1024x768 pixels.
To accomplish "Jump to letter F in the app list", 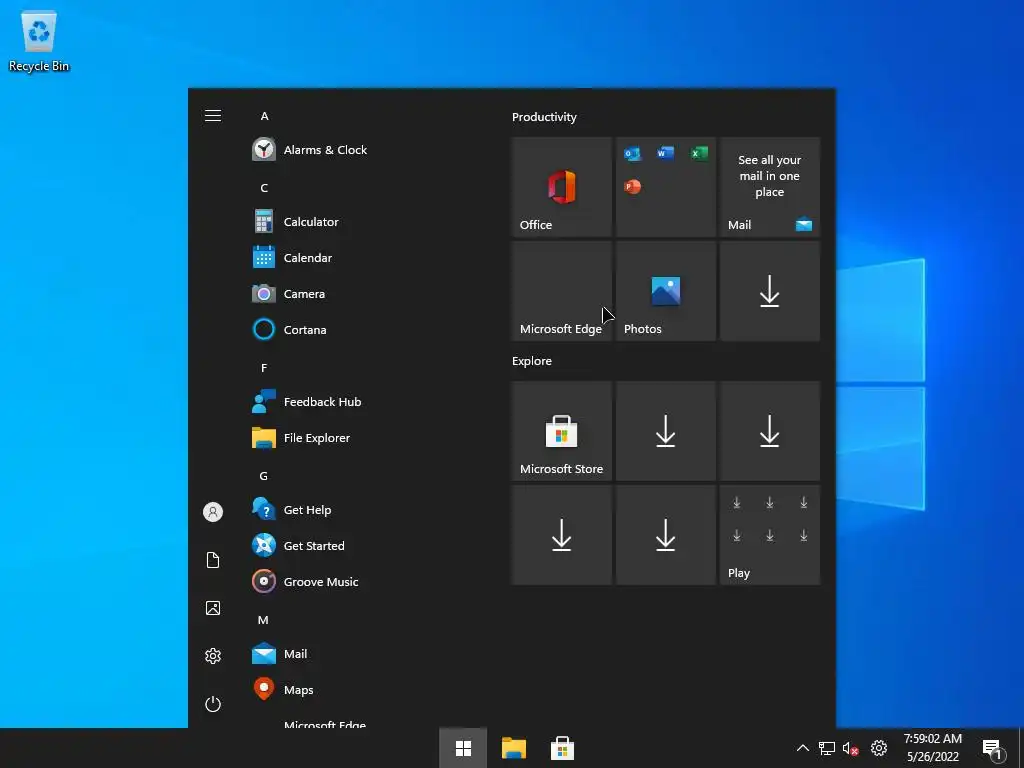I will point(264,368).
